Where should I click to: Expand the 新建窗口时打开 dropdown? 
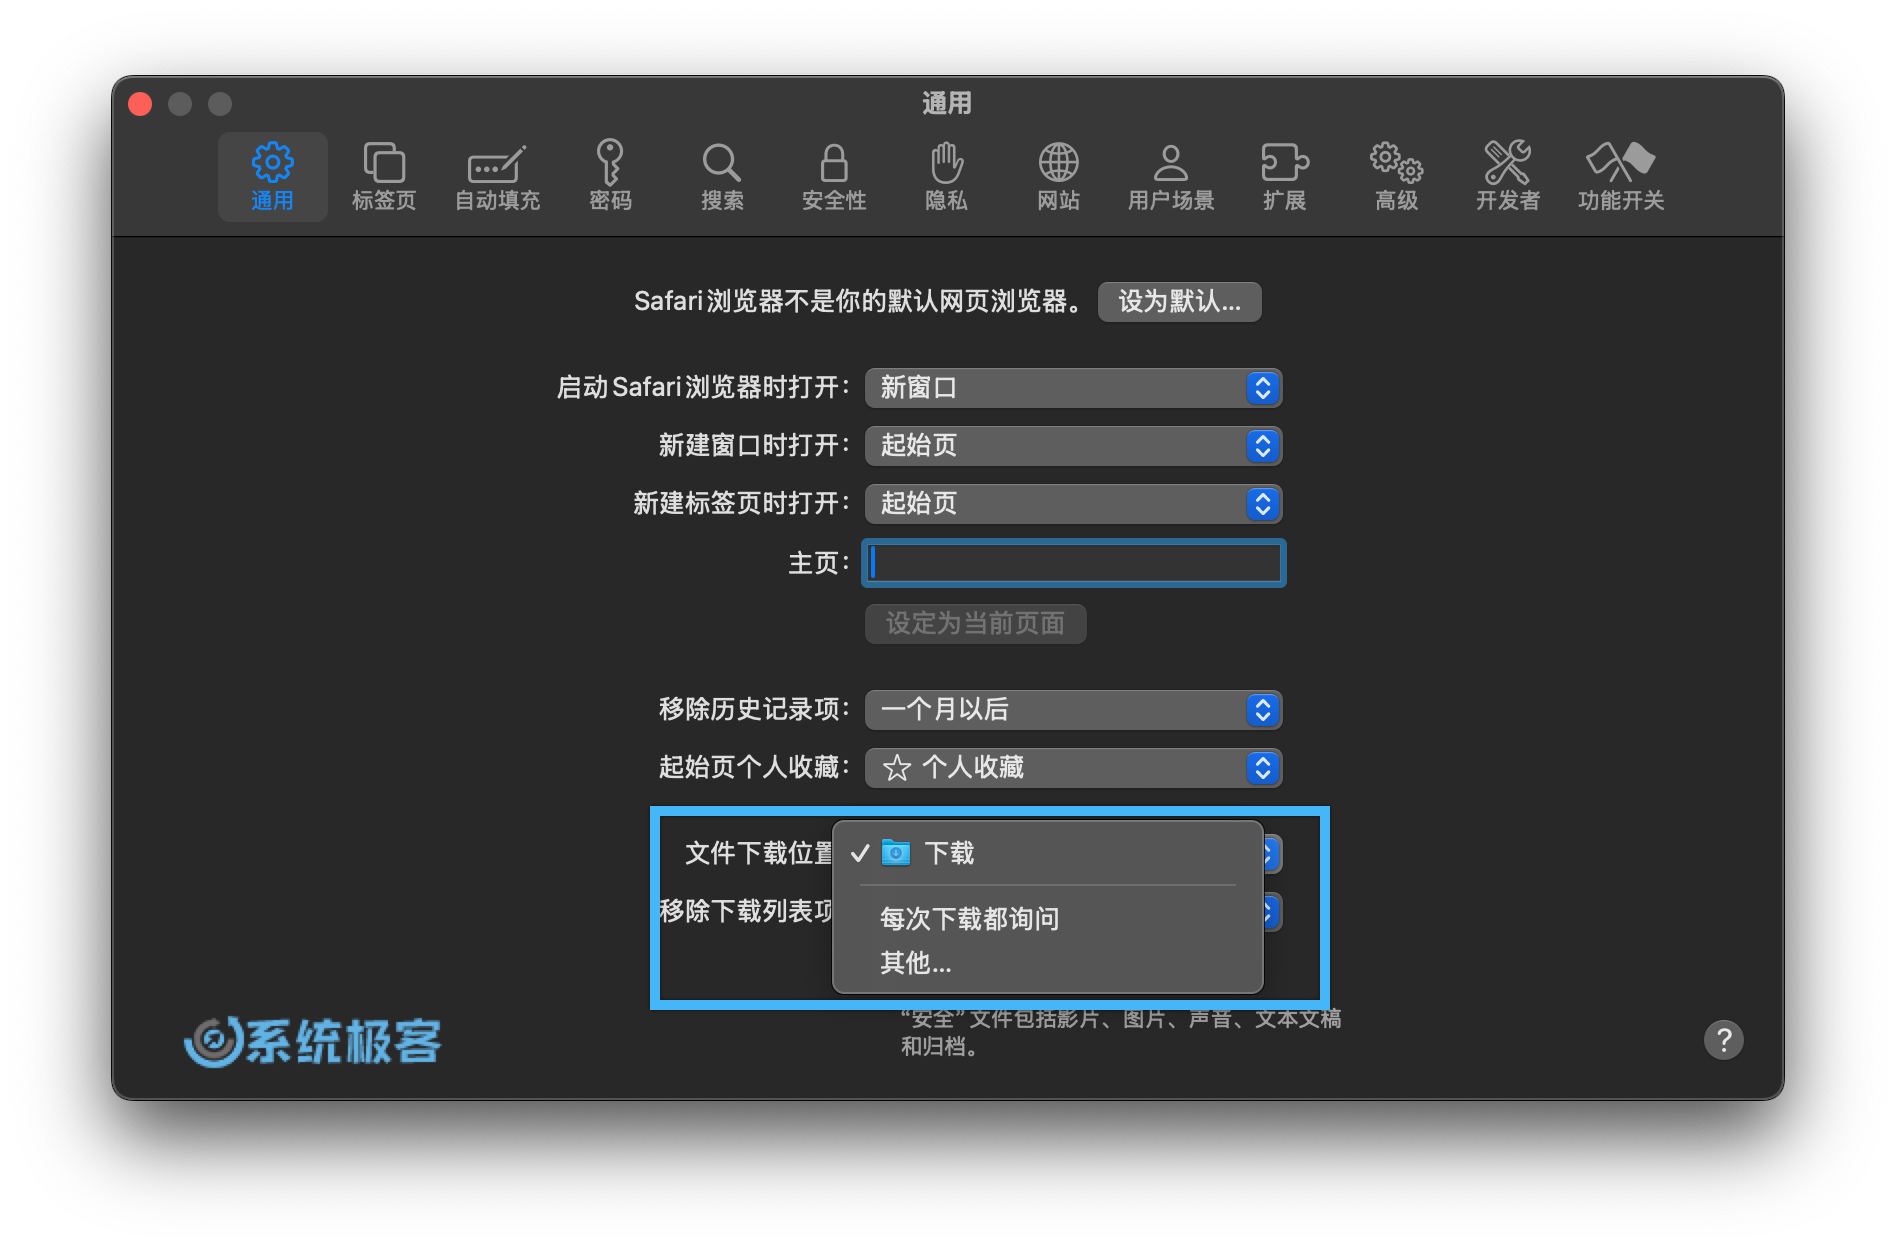coord(1073,446)
